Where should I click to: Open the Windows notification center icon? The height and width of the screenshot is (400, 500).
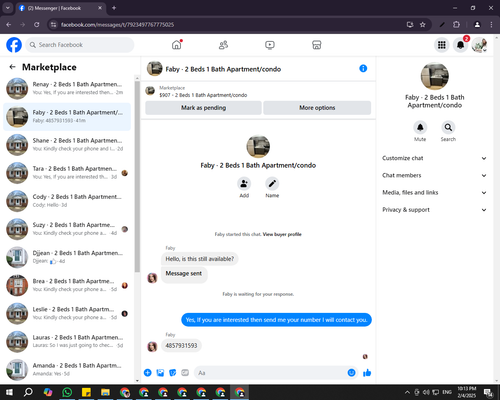coord(489,392)
